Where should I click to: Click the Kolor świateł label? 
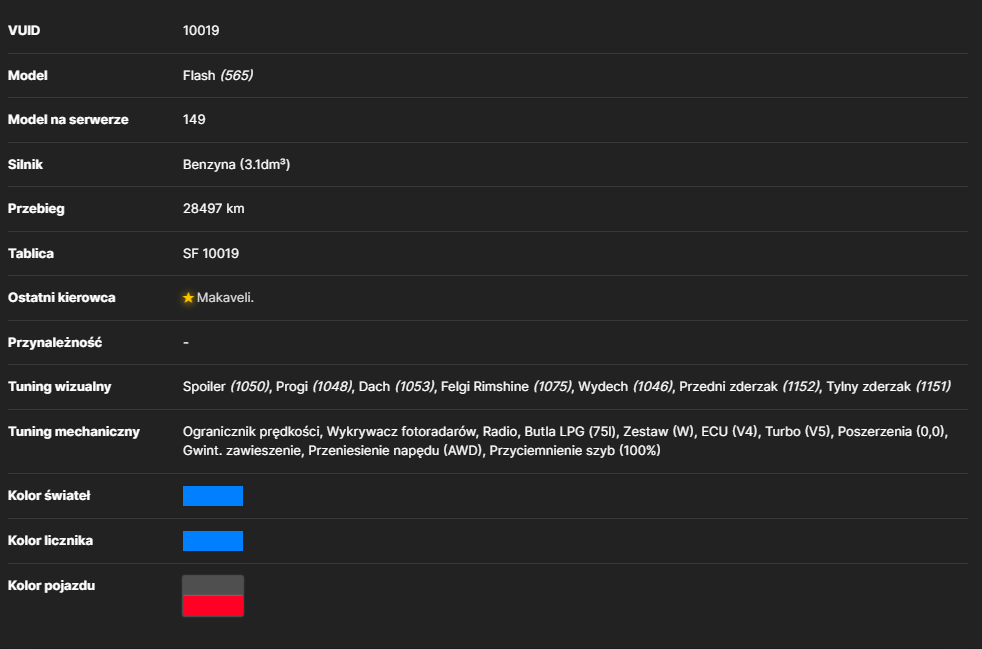point(49,496)
